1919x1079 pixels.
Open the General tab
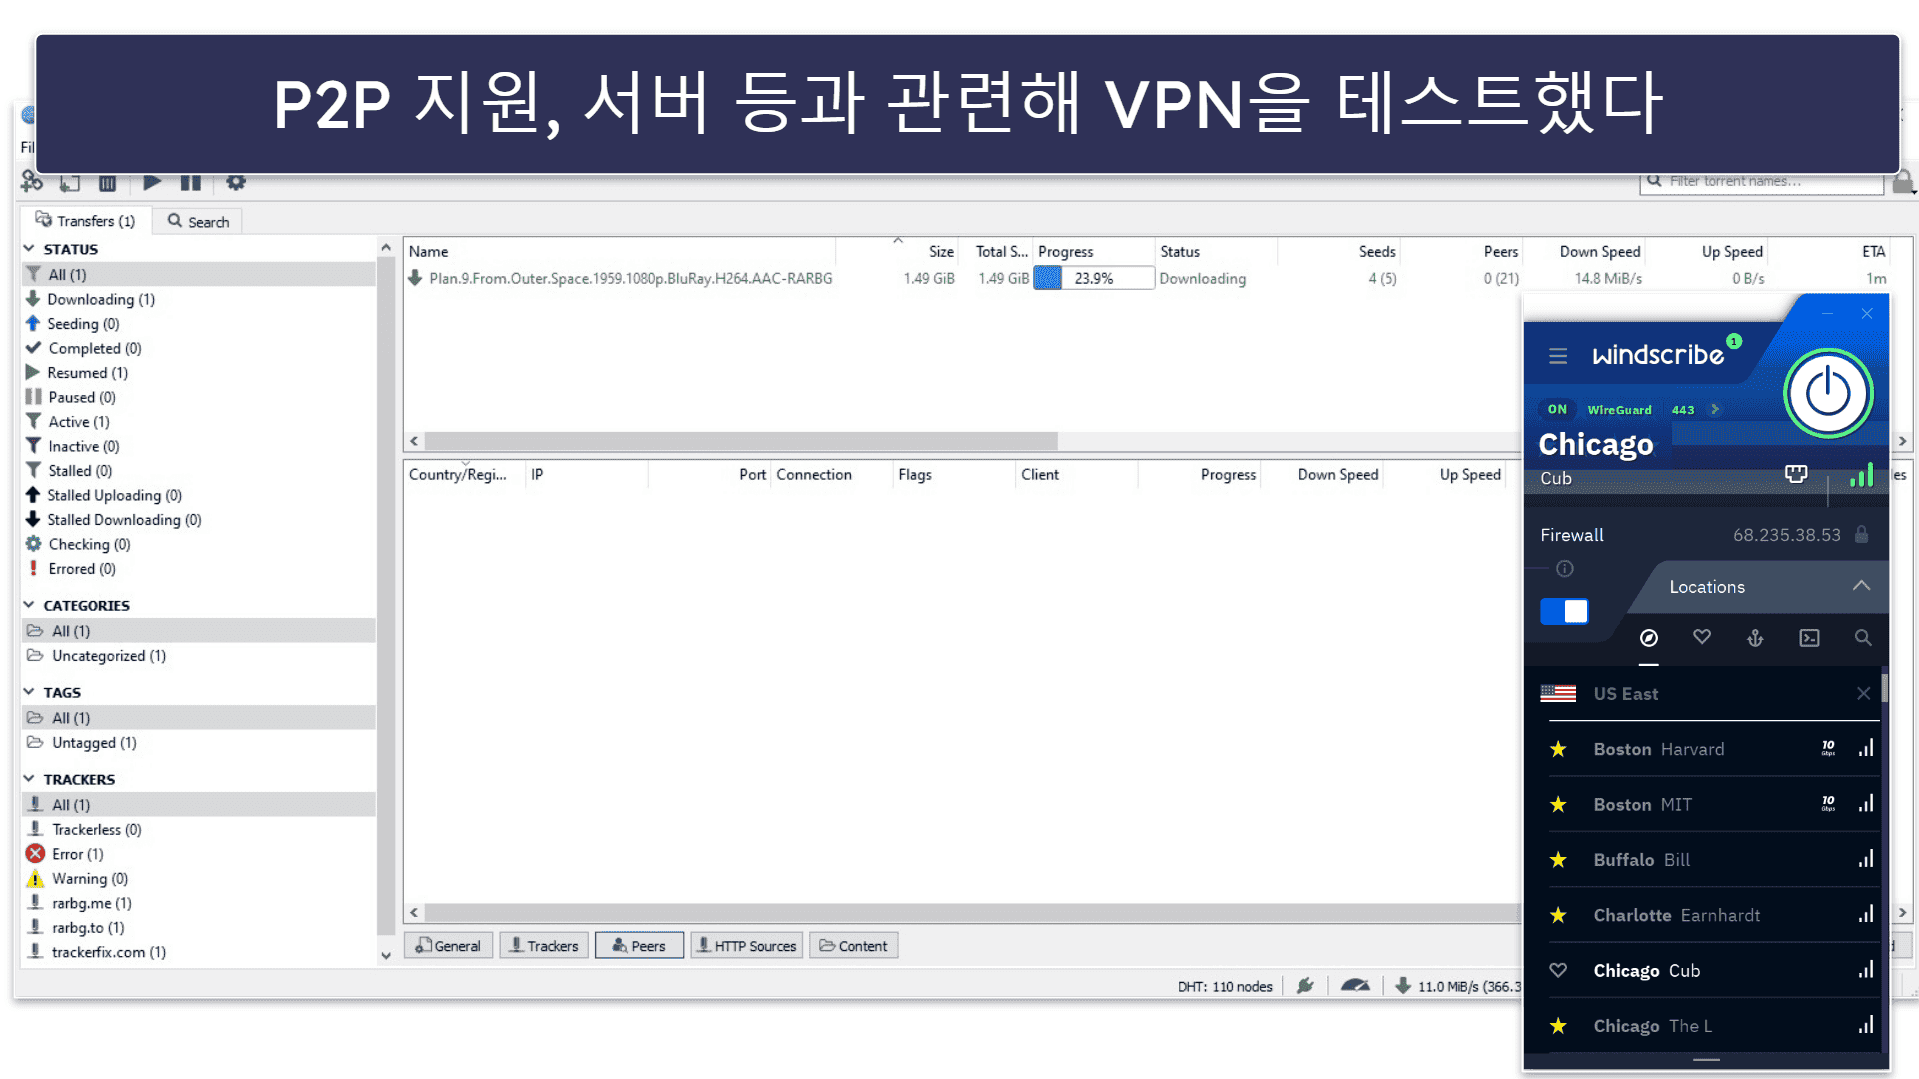click(448, 946)
